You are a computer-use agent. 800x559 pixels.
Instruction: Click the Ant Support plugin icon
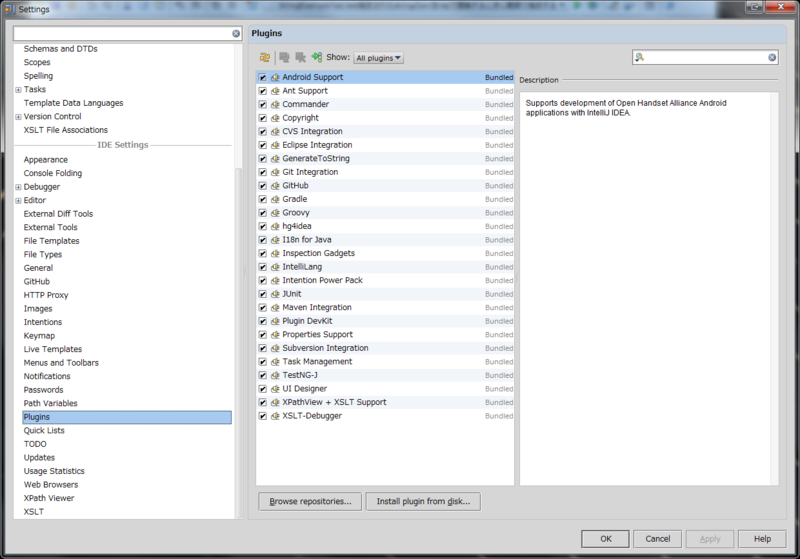click(x=275, y=91)
